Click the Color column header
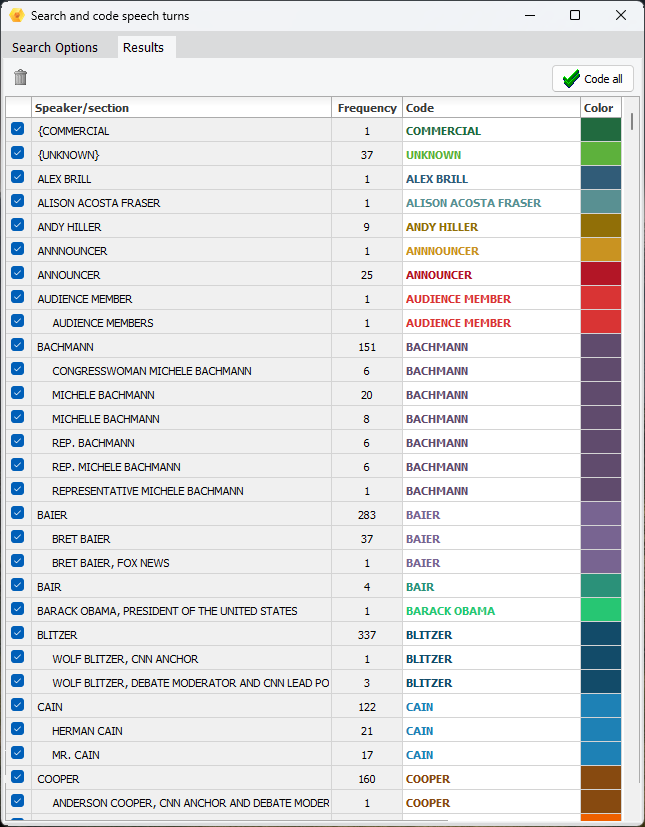 point(601,108)
